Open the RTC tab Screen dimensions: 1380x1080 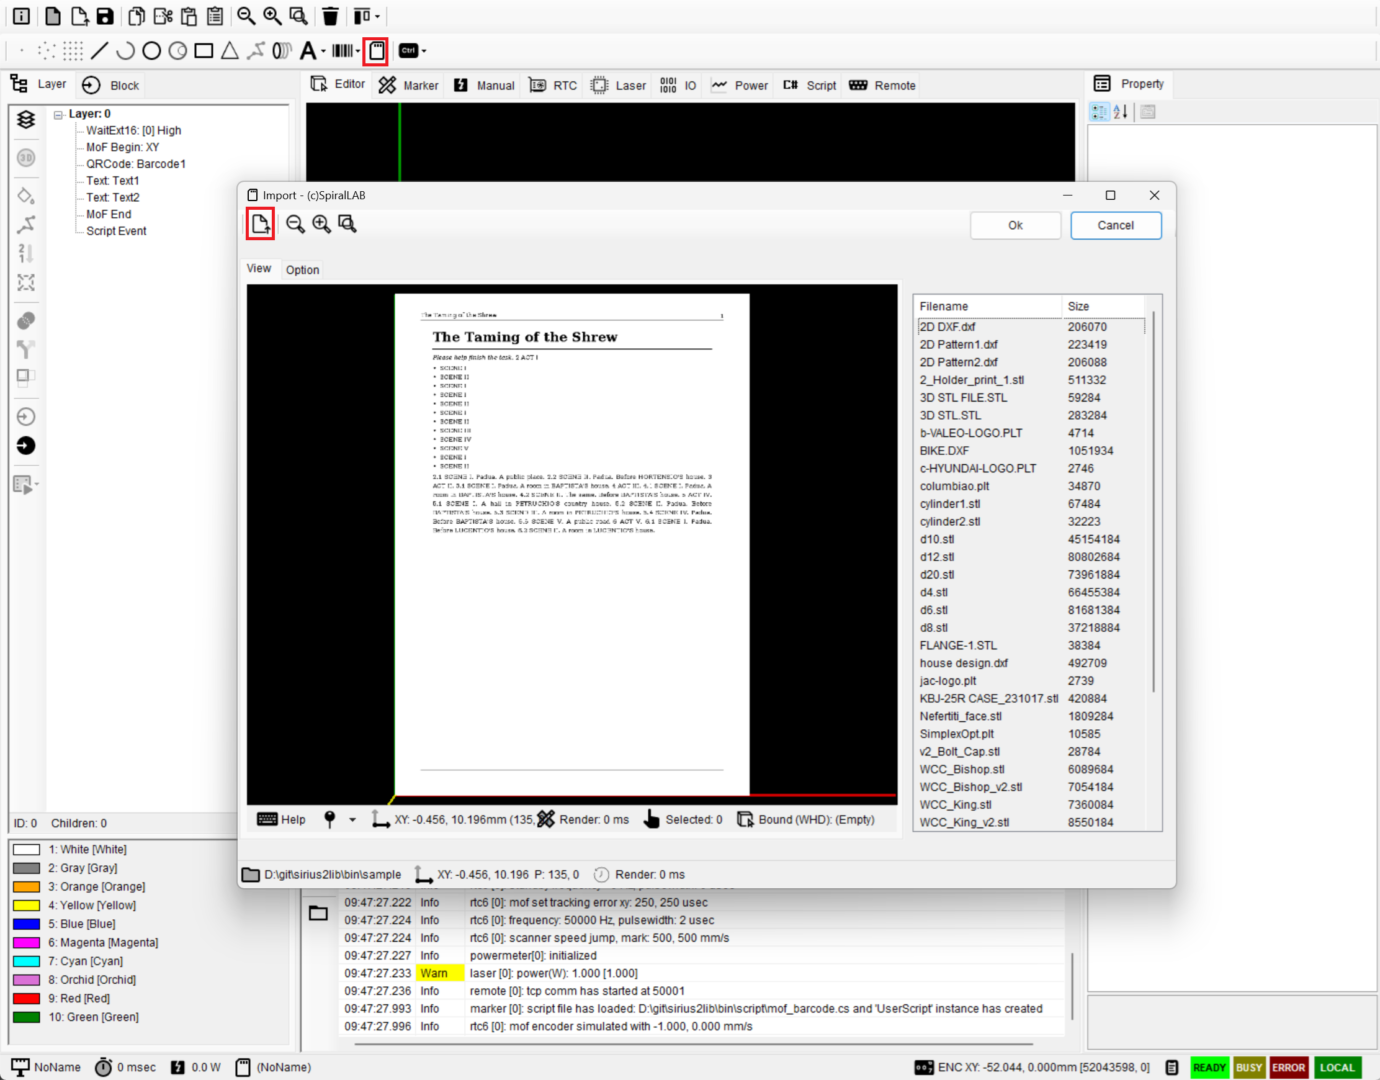pos(553,85)
